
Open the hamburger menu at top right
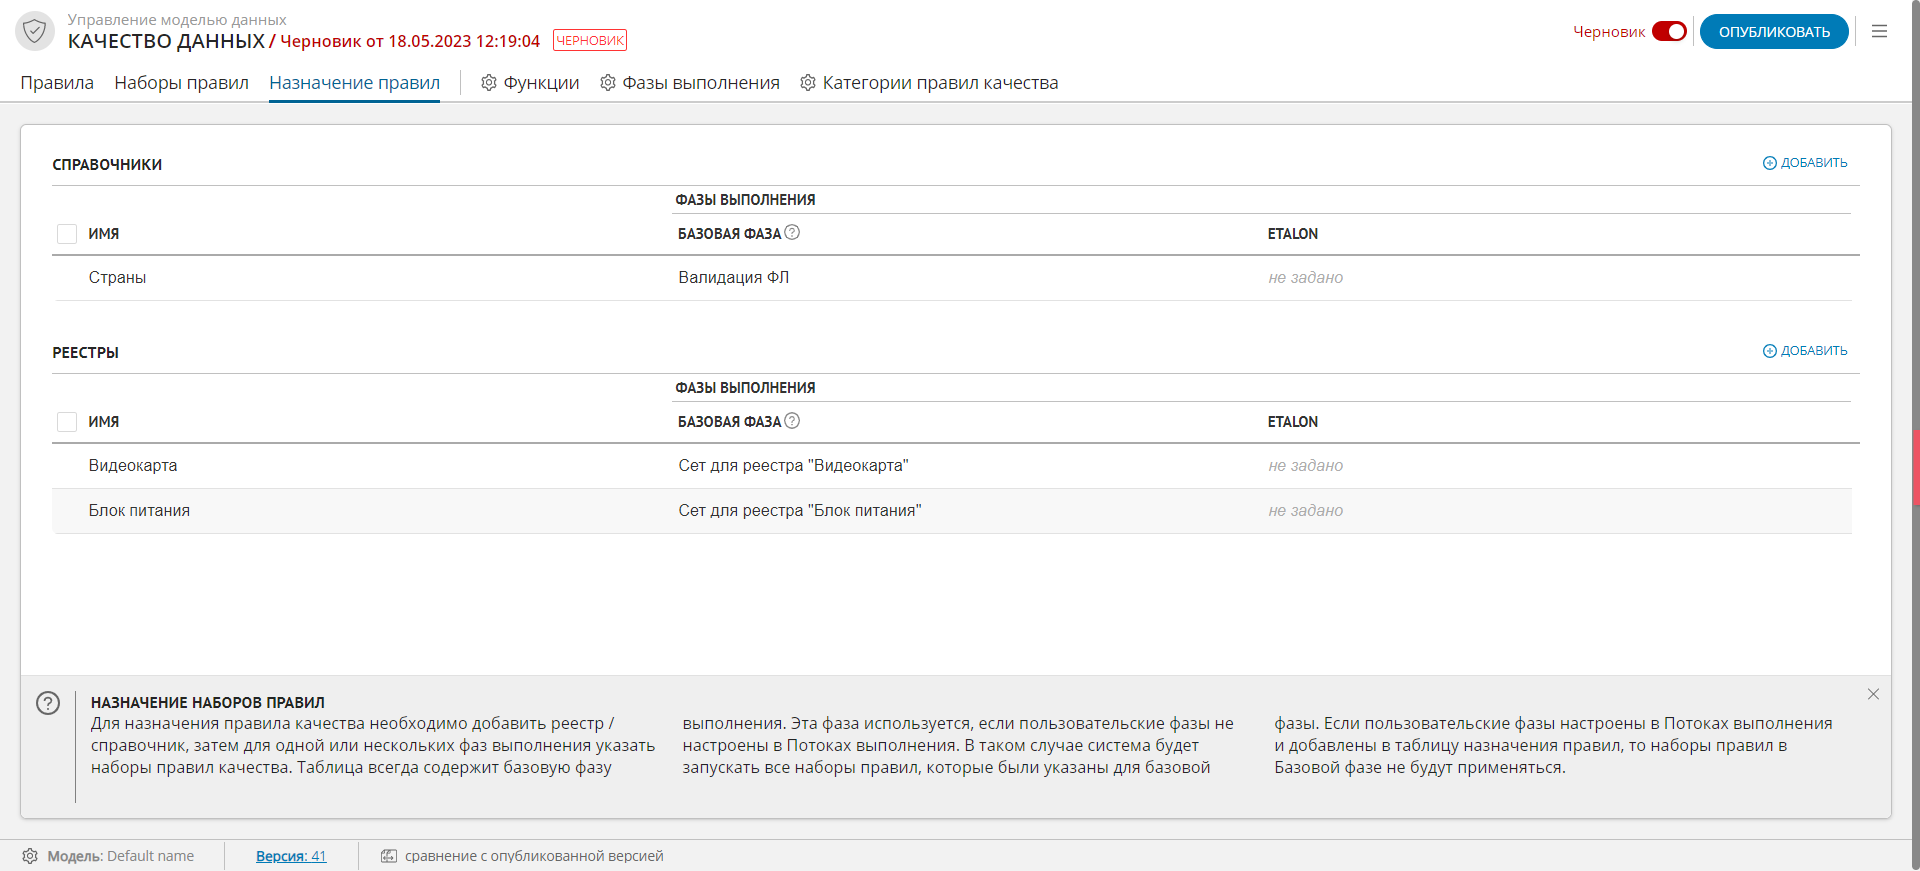tap(1879, 32)
